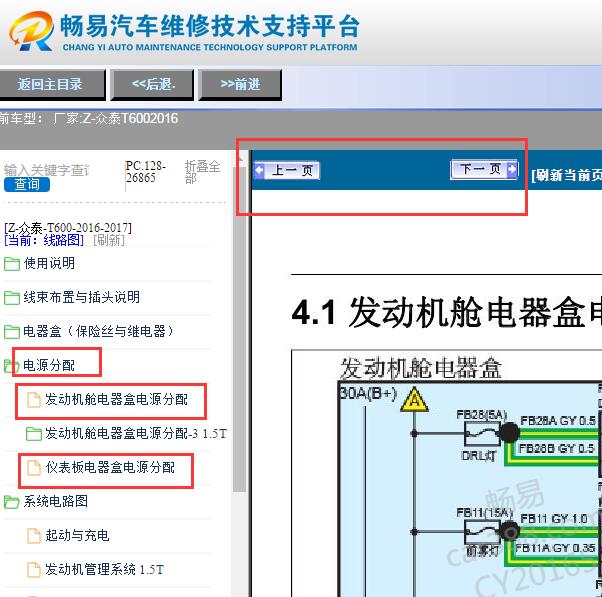Click the scrollbar up arrow in sidebar
The image size is (602, 597).
(x=240, y=159)
